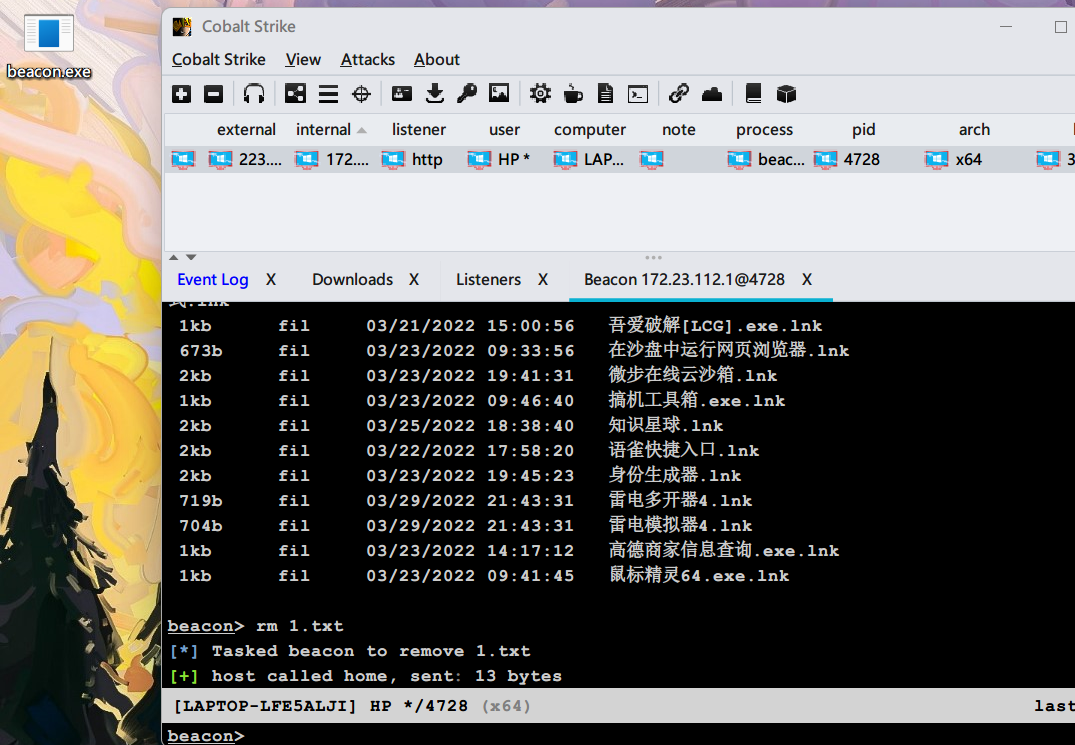Sort sessions by process column header

click(764, 130)
